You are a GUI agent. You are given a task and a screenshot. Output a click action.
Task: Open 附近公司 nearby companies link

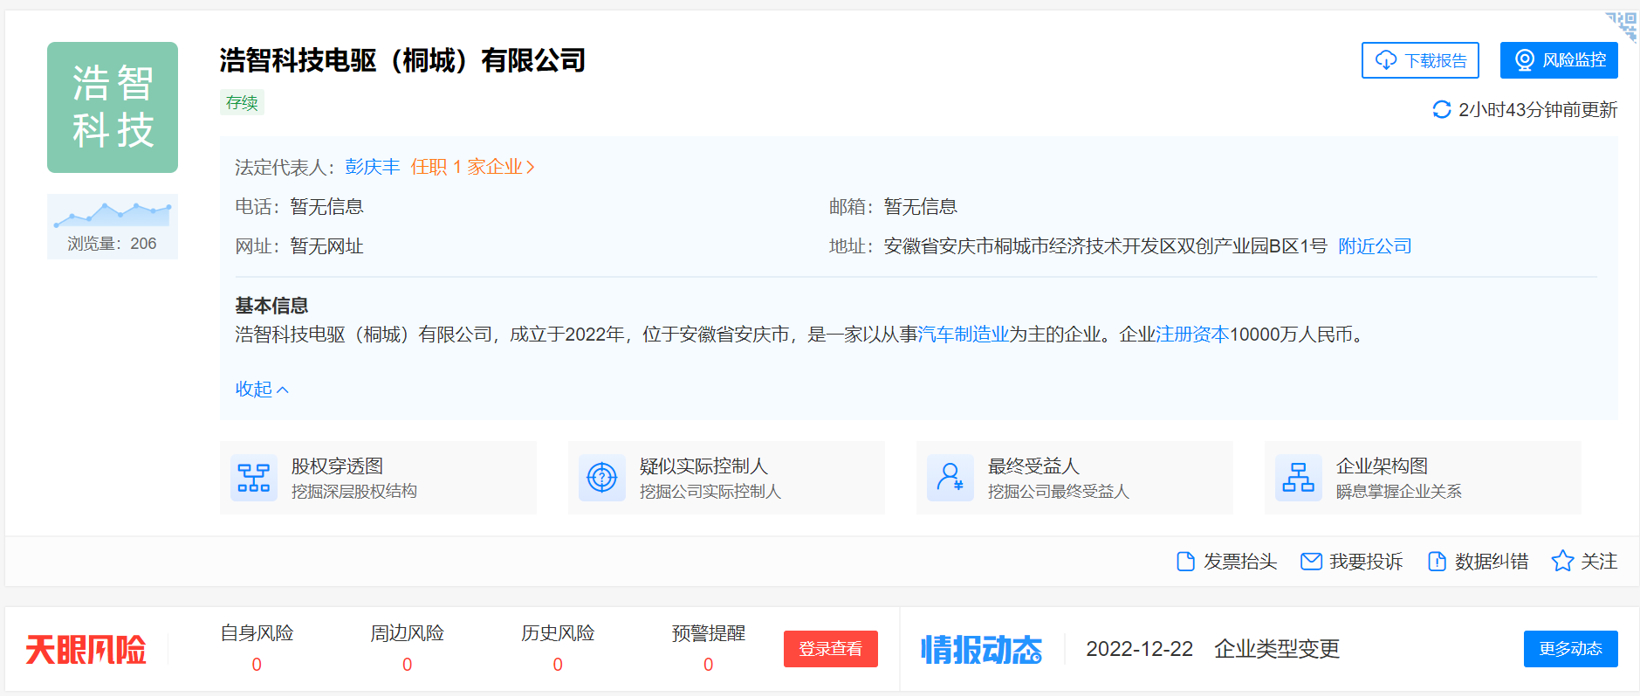(1374, 246)
